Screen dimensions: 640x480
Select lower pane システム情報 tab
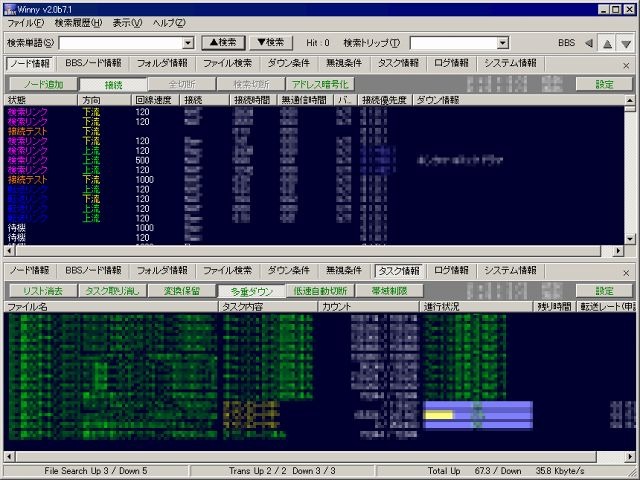click(x=510, y=270)
